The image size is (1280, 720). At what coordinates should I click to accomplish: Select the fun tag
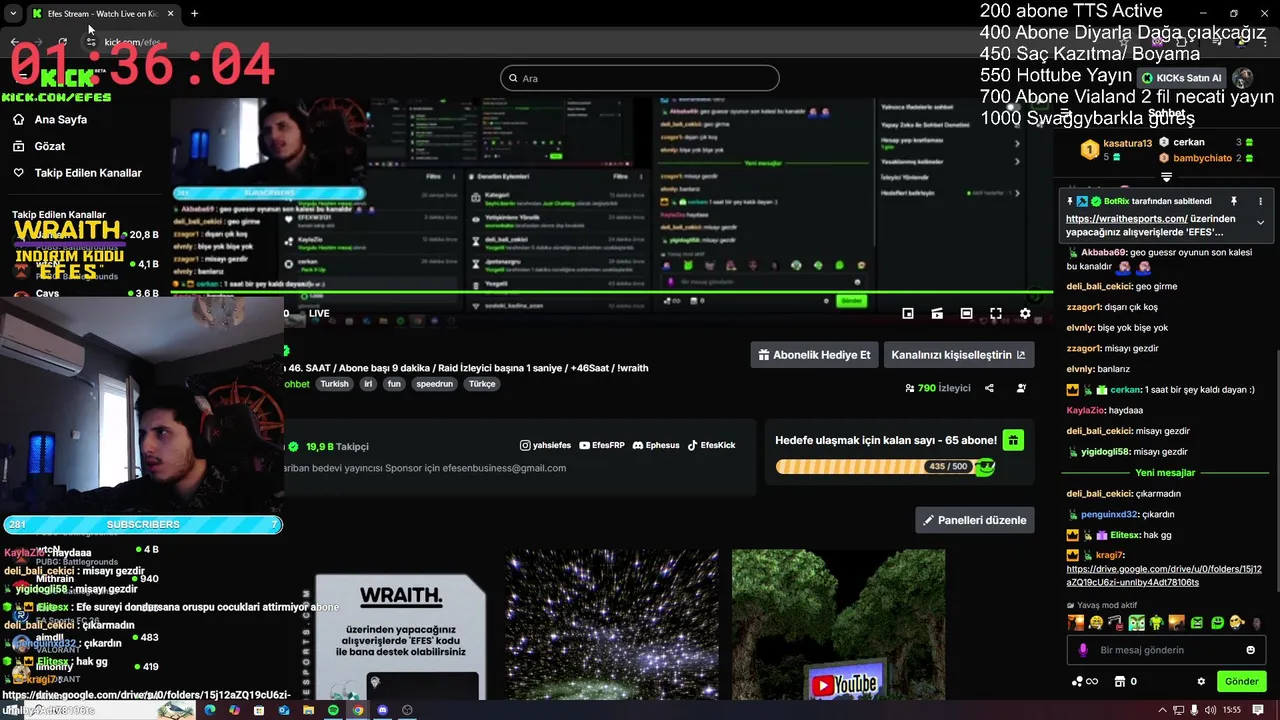point(394,384)
